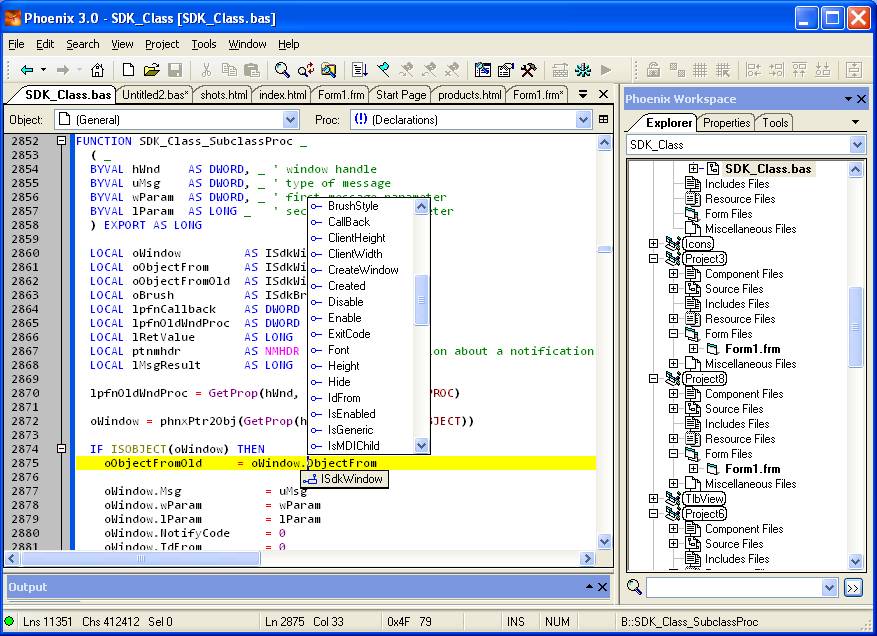Click the go to line icon

[x=360, y=70]
